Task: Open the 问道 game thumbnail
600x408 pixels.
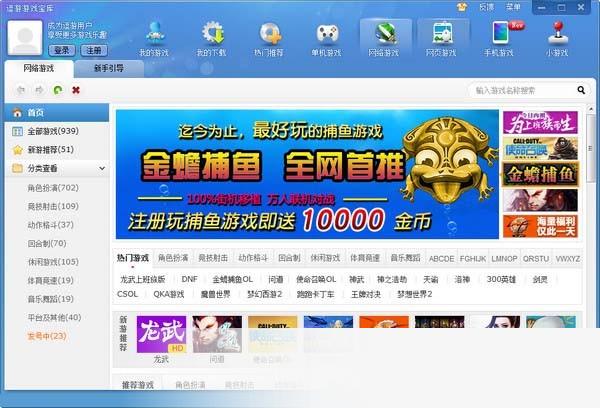Action: click(217, 334)
